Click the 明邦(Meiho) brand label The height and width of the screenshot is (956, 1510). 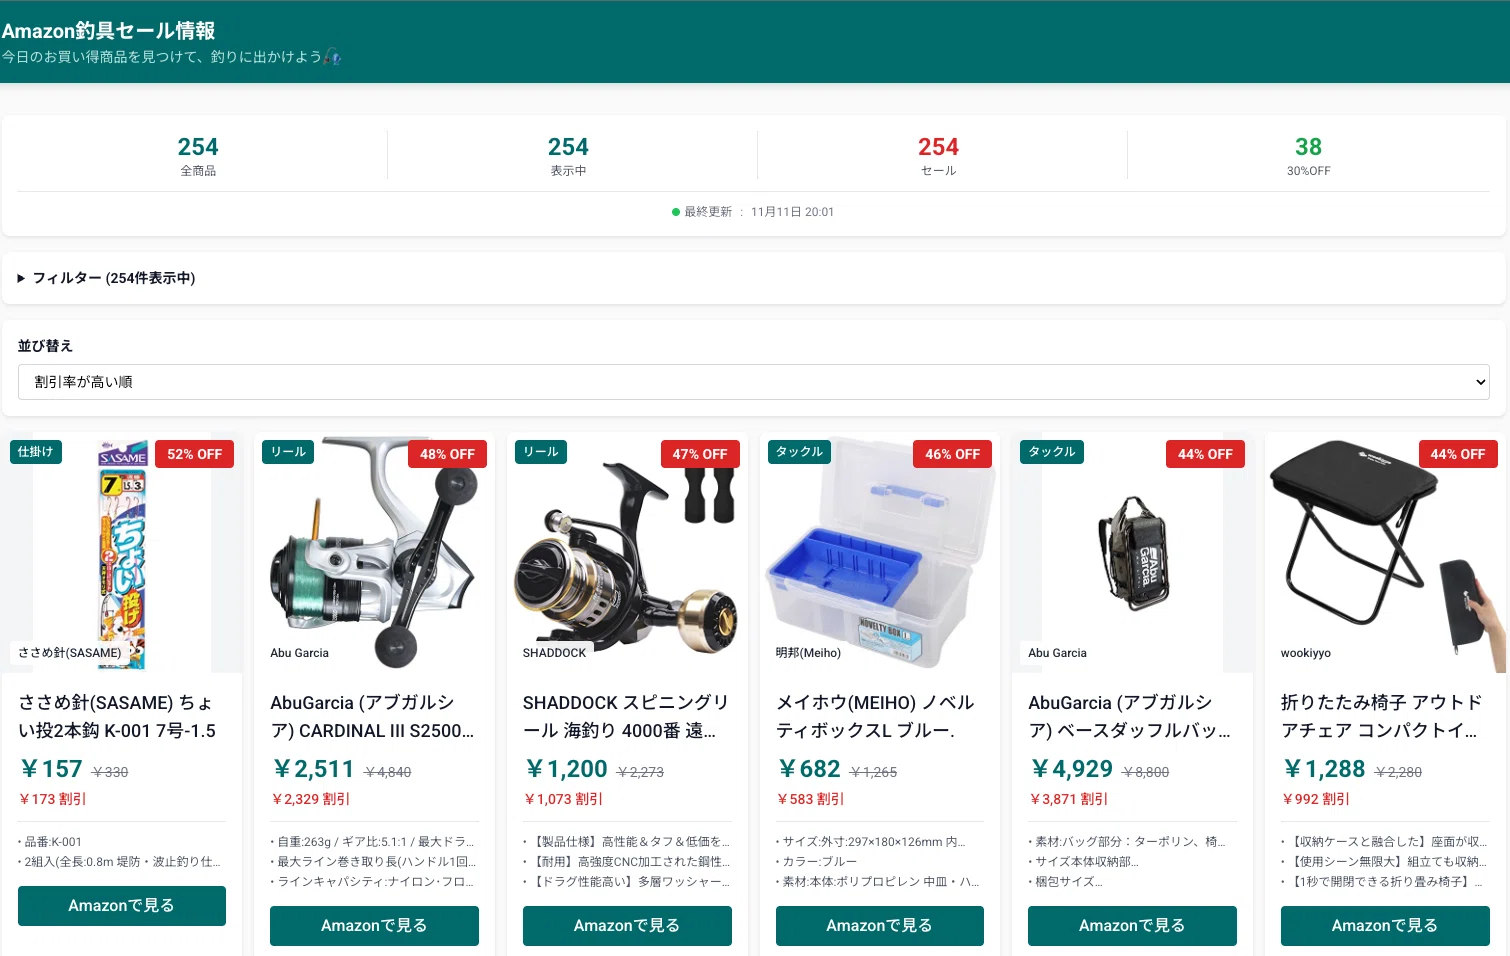(808, 653)
